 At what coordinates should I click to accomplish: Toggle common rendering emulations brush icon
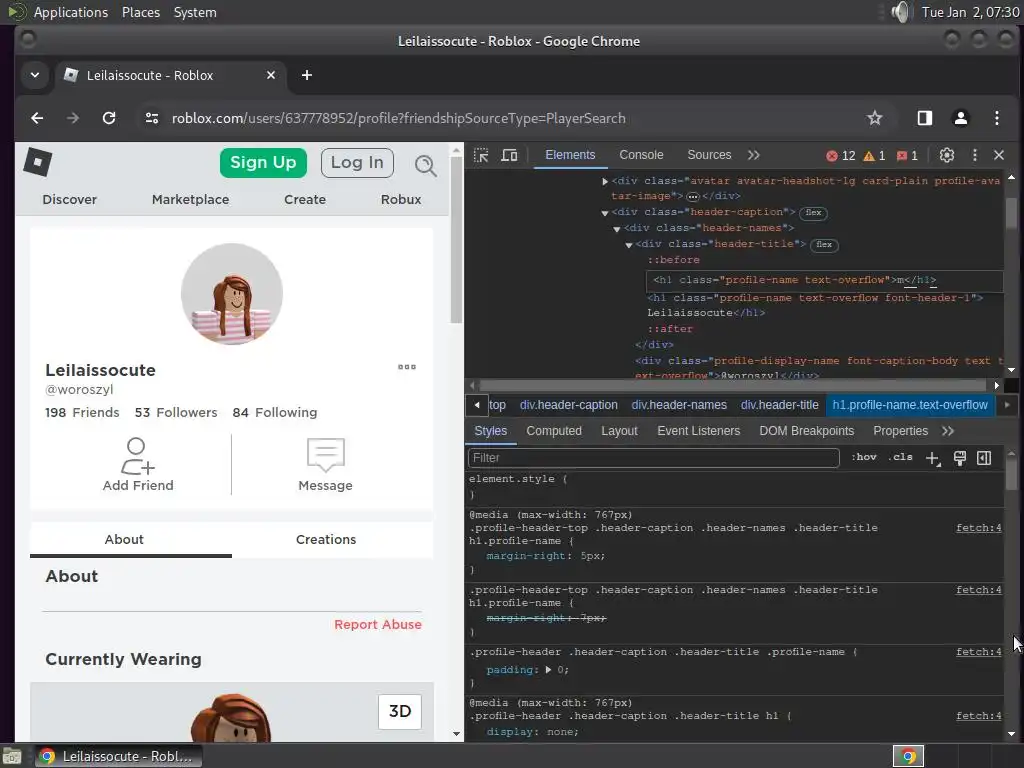(959, 458)
